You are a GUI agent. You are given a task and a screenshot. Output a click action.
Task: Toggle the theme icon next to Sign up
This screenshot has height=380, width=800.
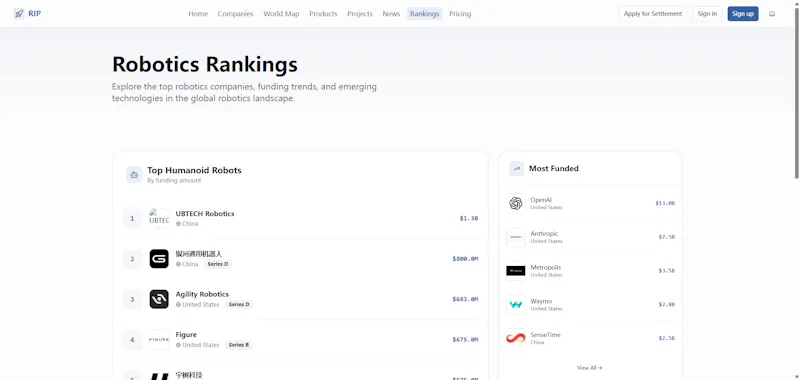[772, 14]
